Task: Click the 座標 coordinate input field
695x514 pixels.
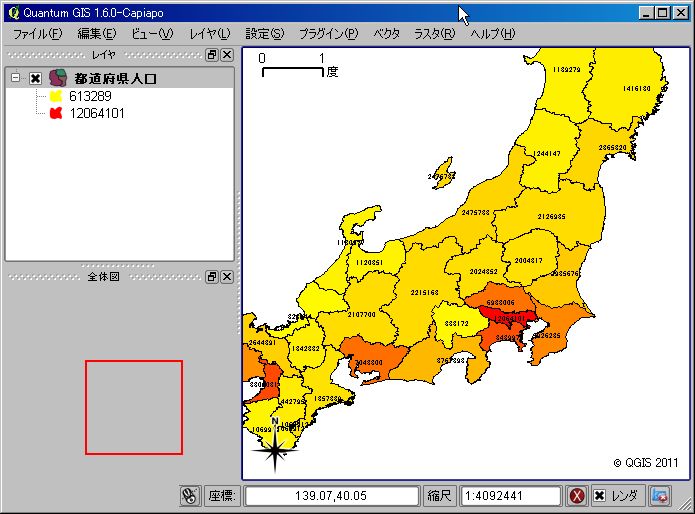Action: pos(331,495)
